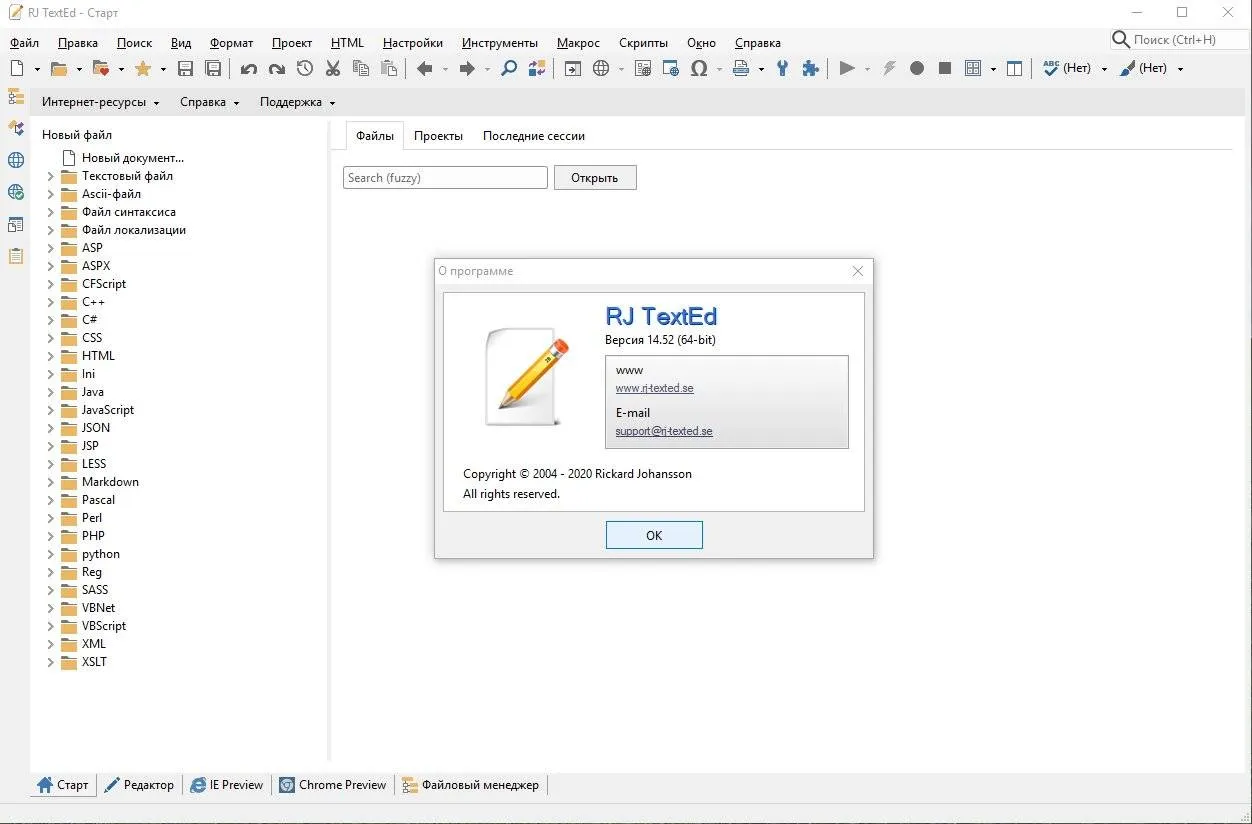Expand the JavaScript templates folder
Viewport: 1252px width, 824px height.
pyautogui.click(x=51, y=410)
